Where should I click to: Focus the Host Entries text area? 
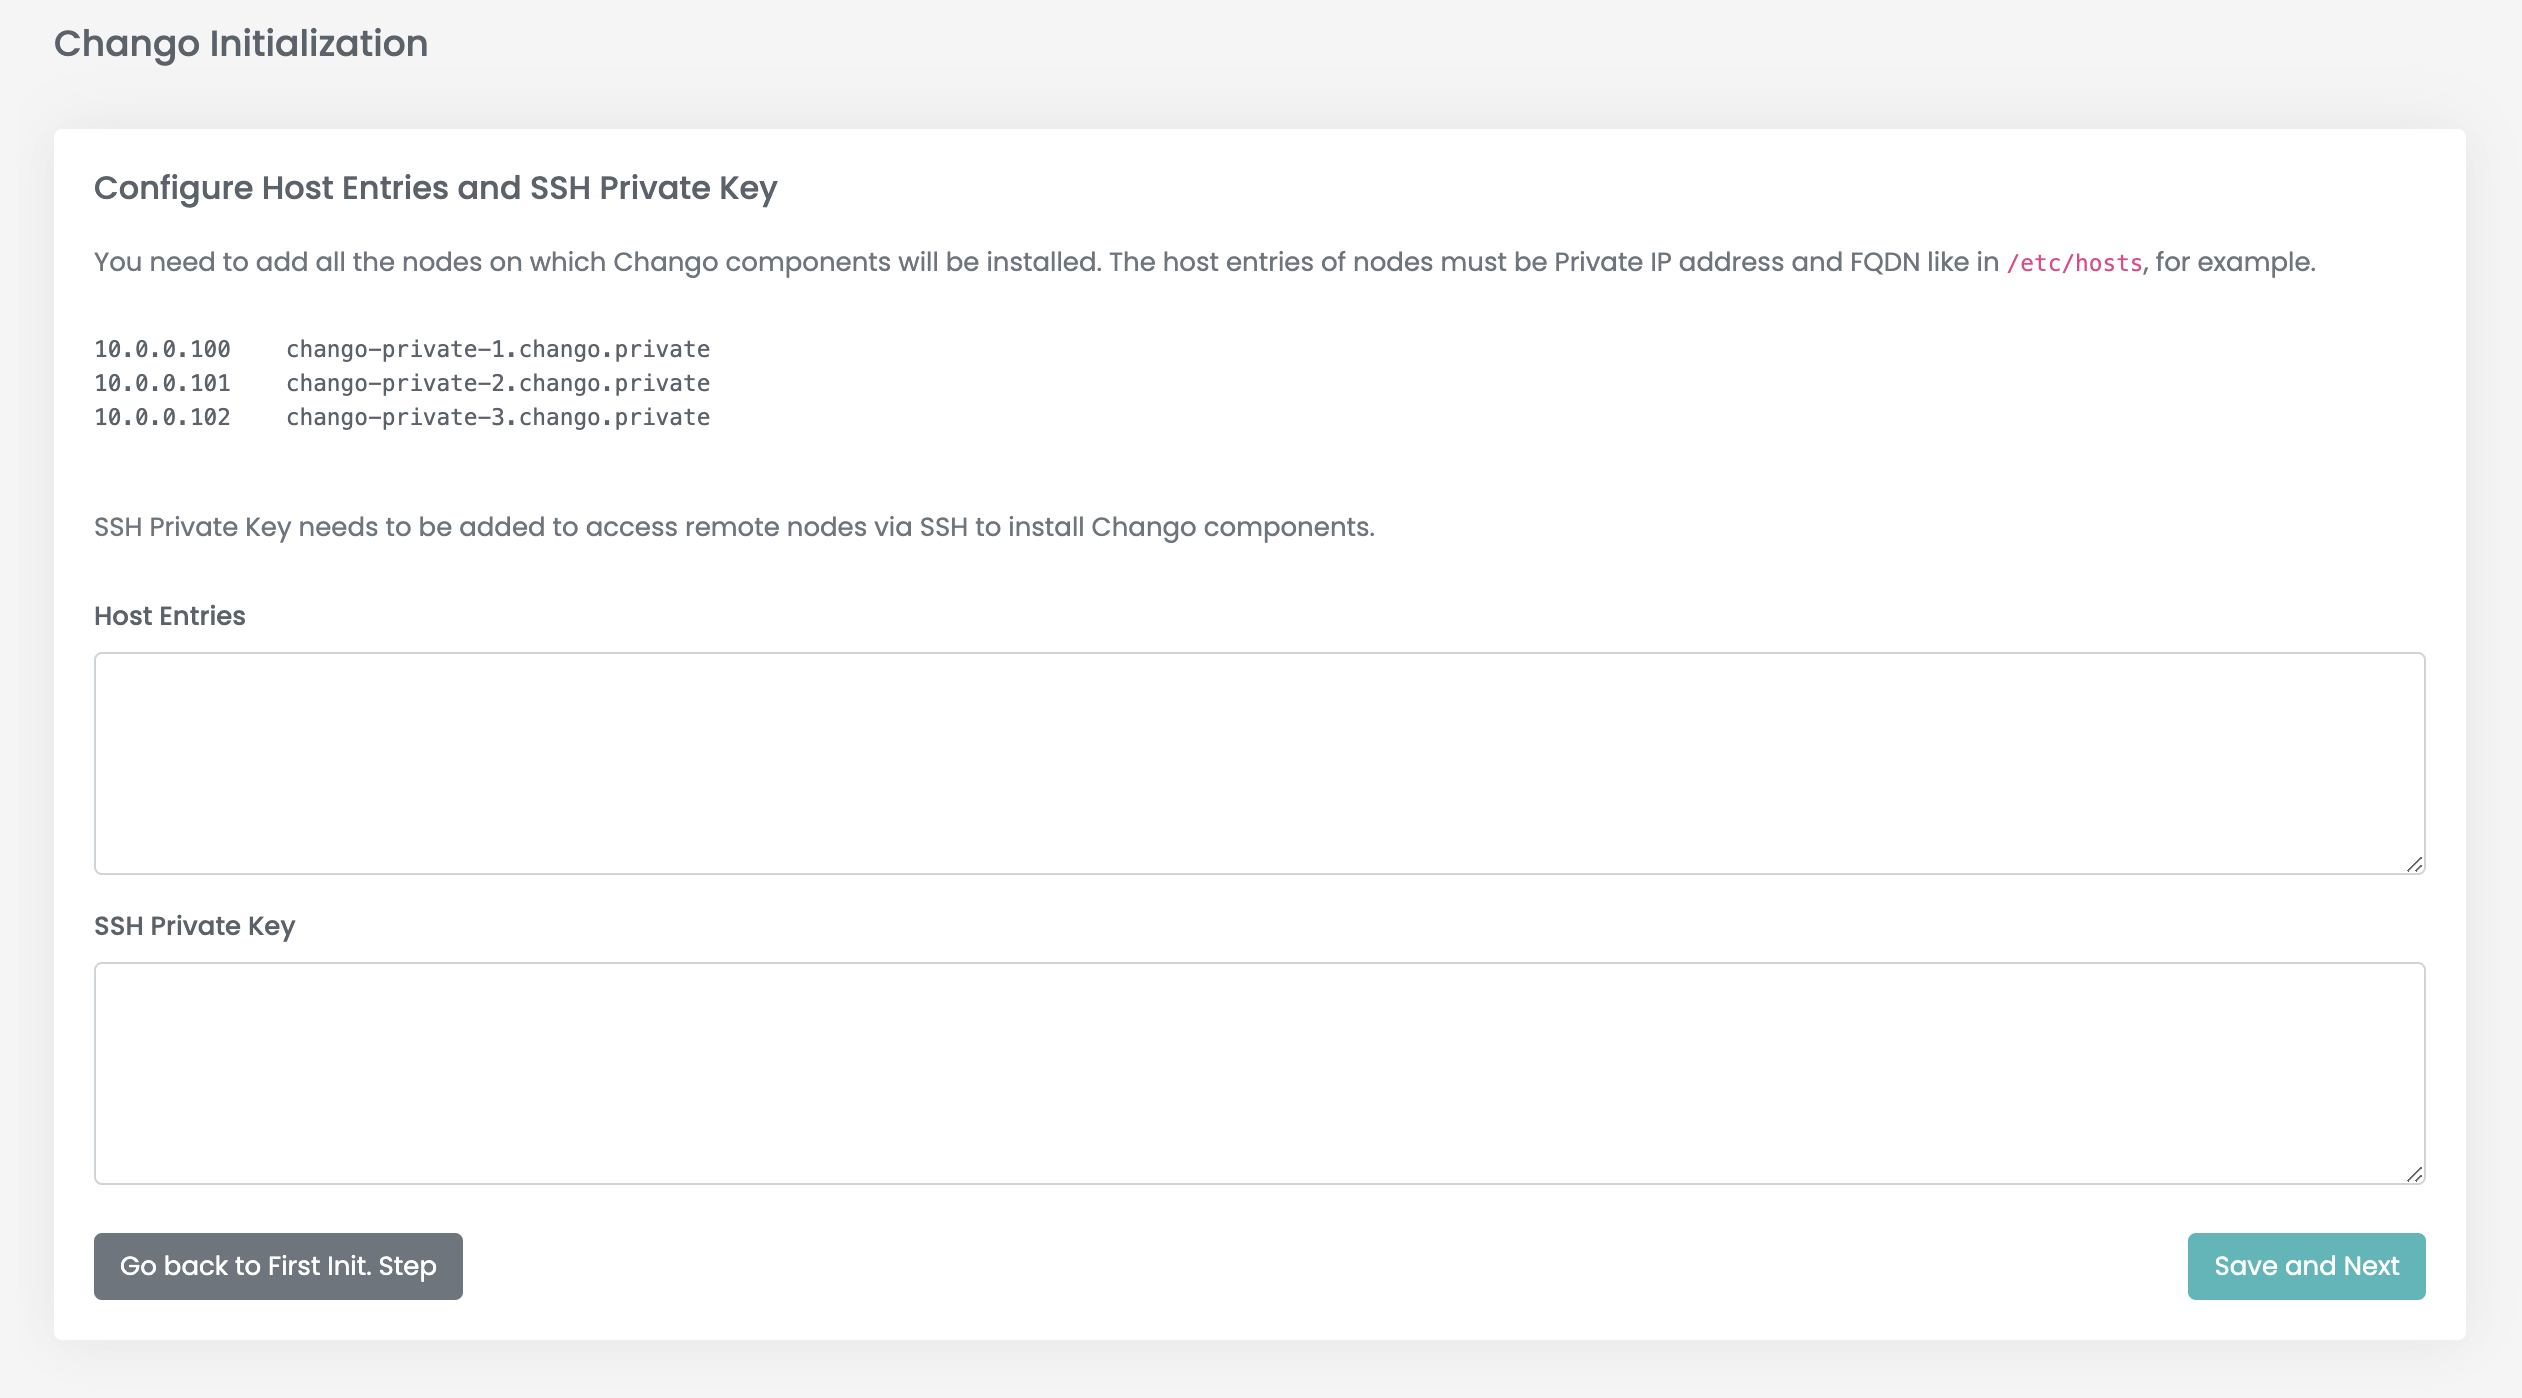pyautogui.click(x=1260, y=764)
